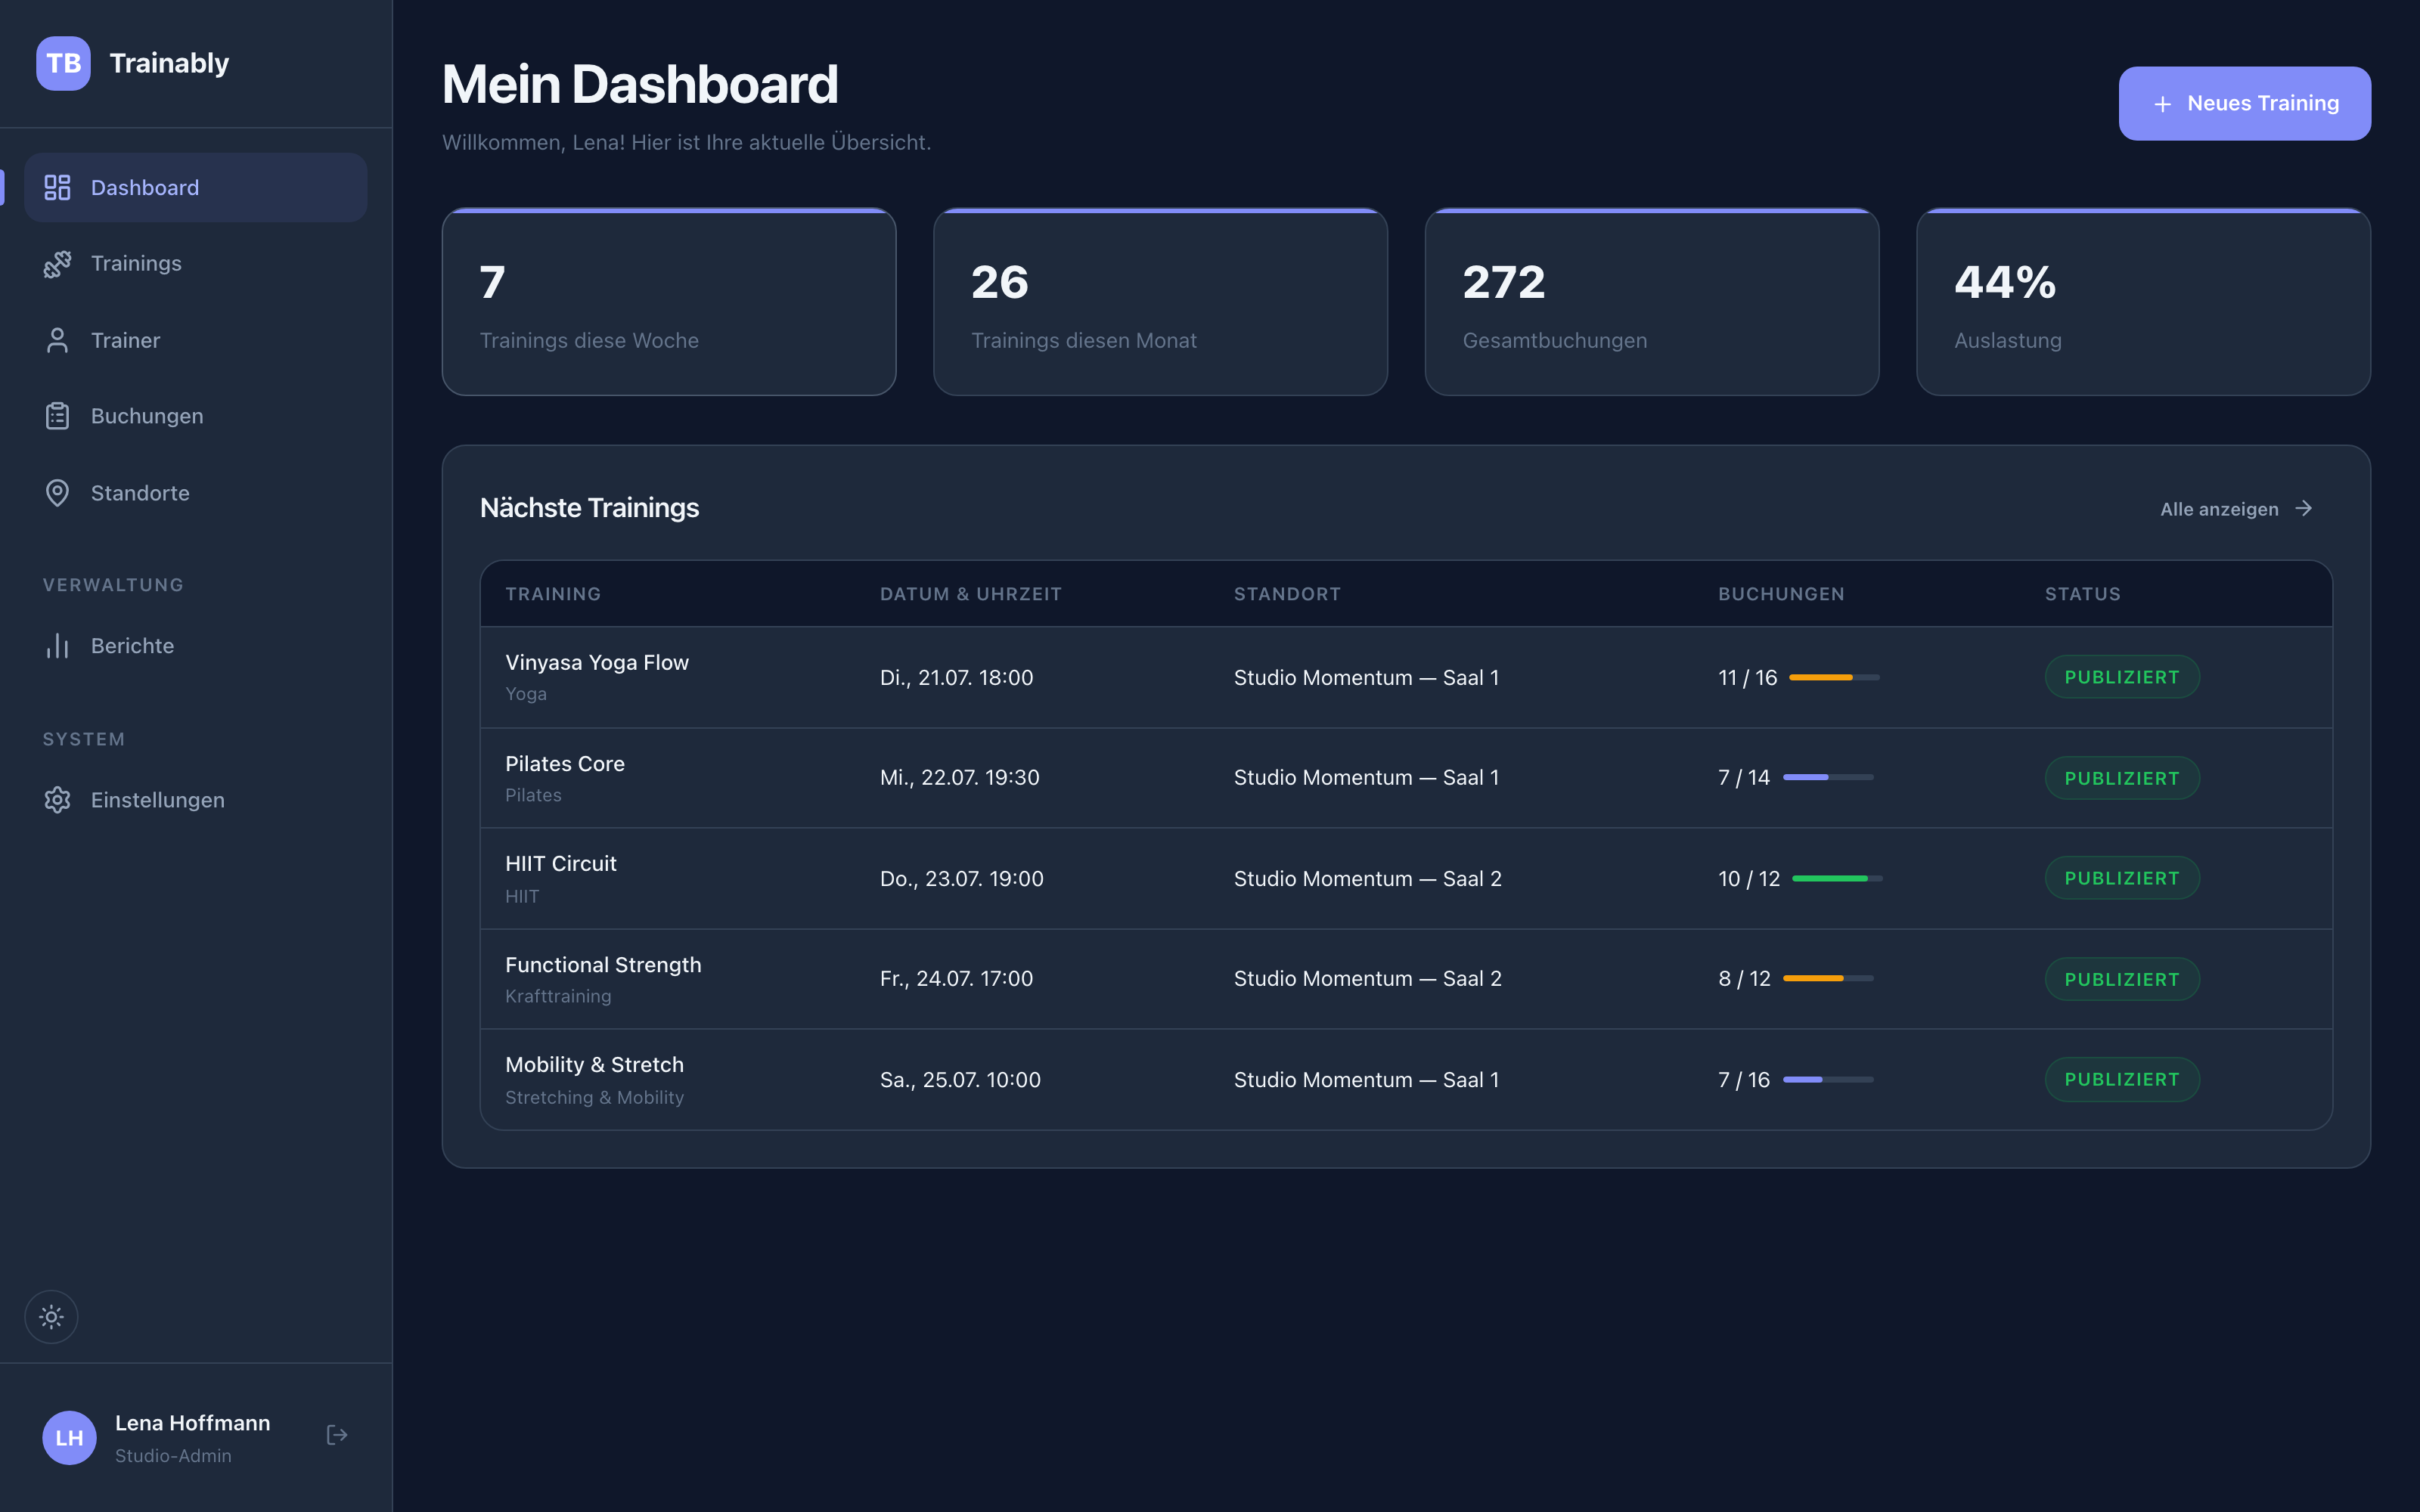Toggle the light/dark theme sun button

tap(51, 1316)
